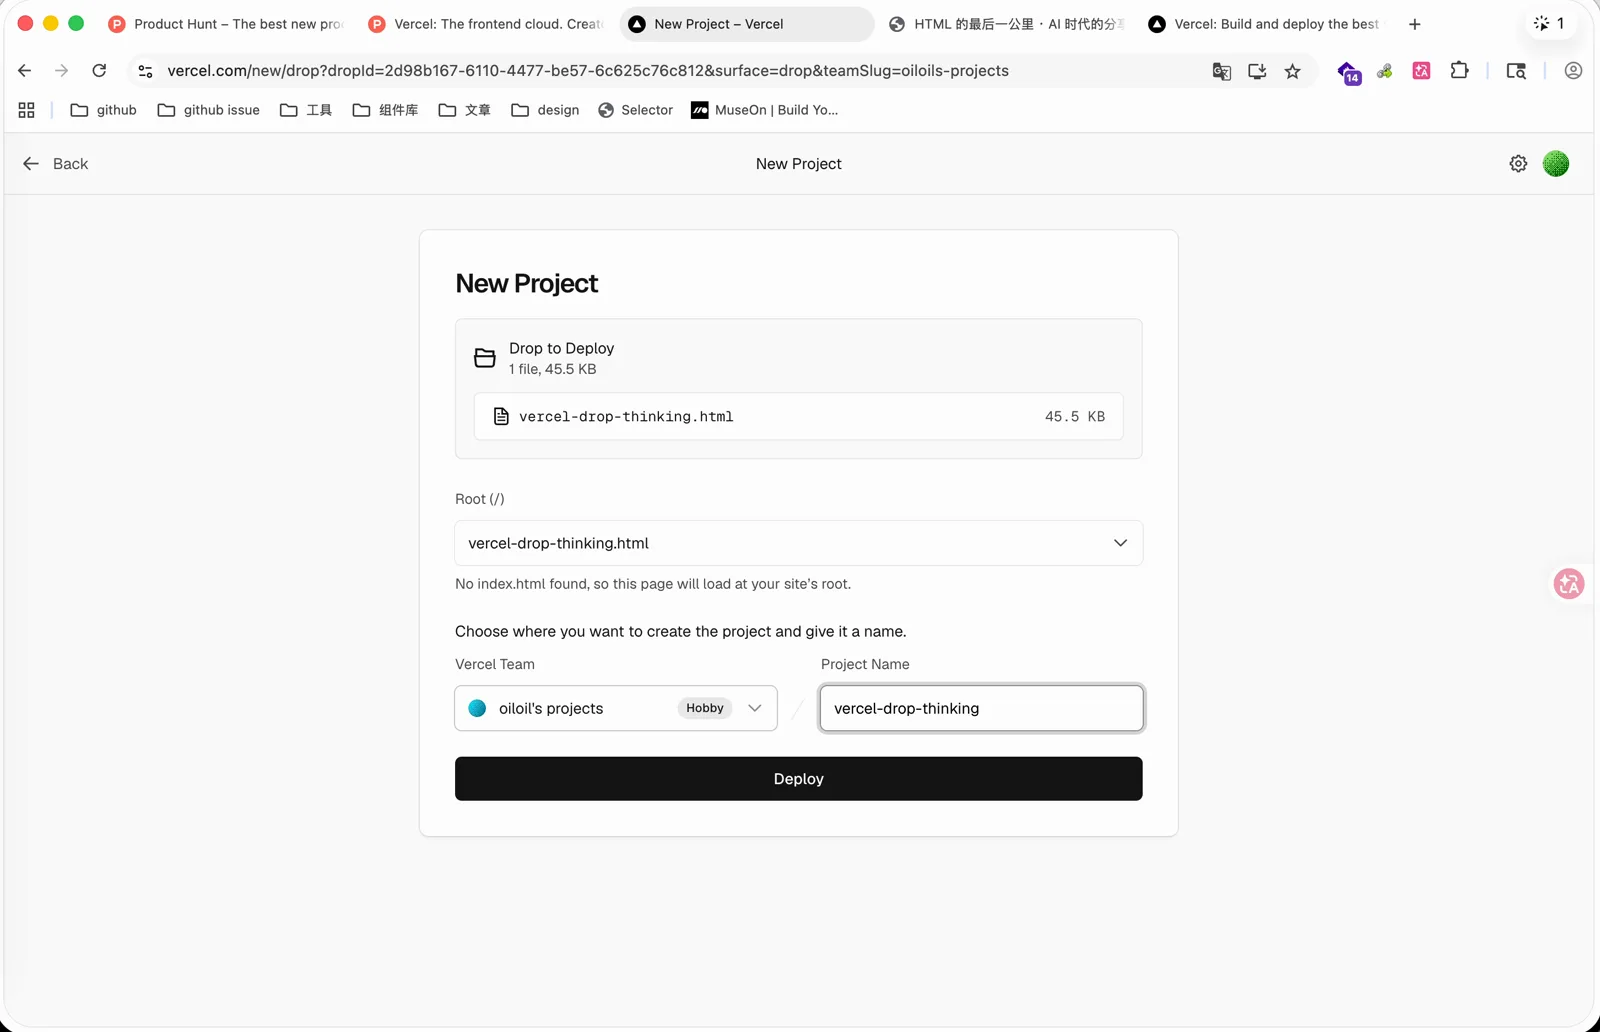
Task: Click the Deploy button
Action: [798, 778]
